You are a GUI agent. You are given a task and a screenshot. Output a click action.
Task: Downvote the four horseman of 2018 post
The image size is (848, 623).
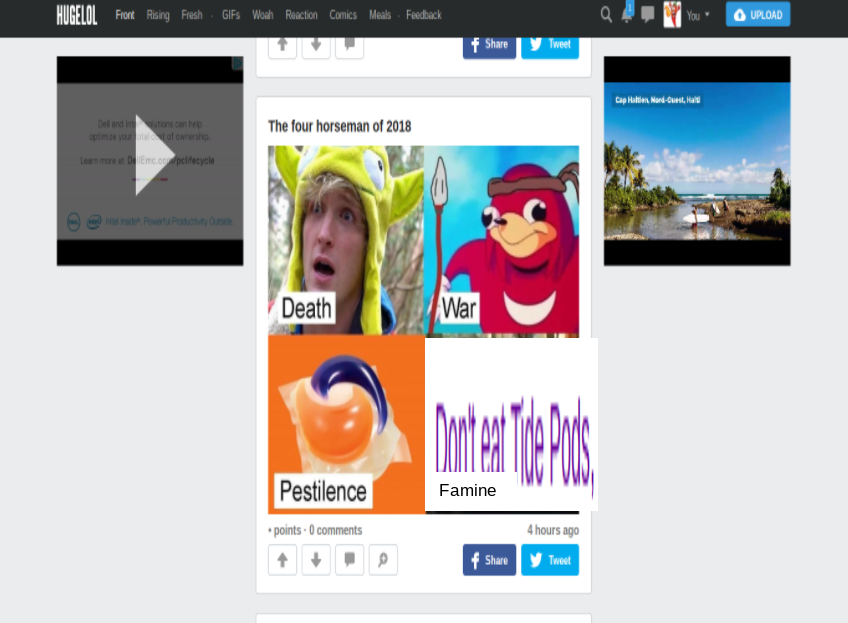(316, 560)
